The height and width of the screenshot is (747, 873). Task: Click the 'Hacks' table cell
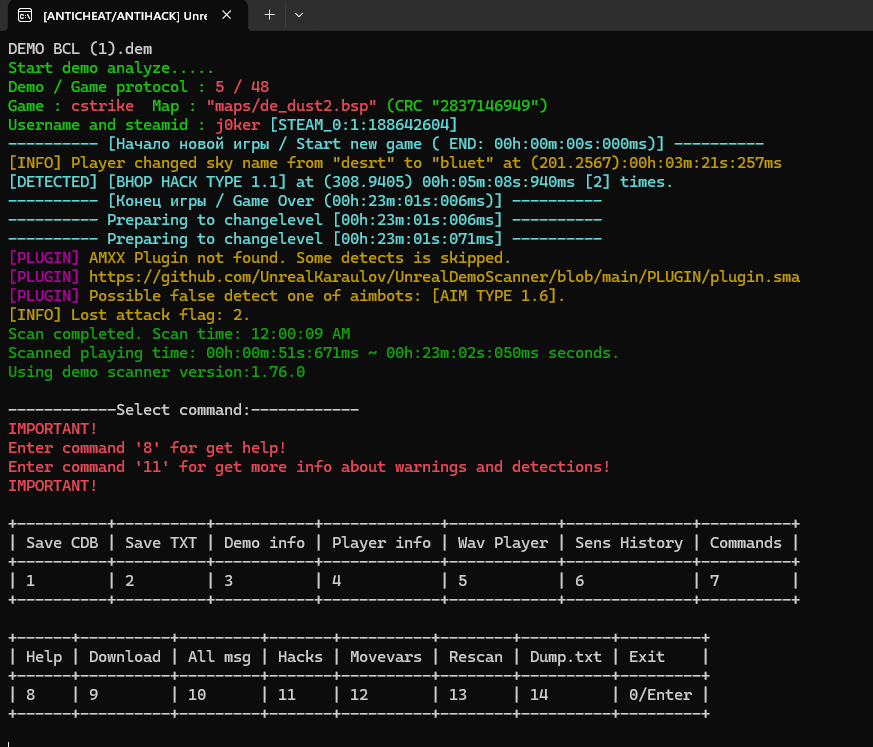tap(301, 657)
